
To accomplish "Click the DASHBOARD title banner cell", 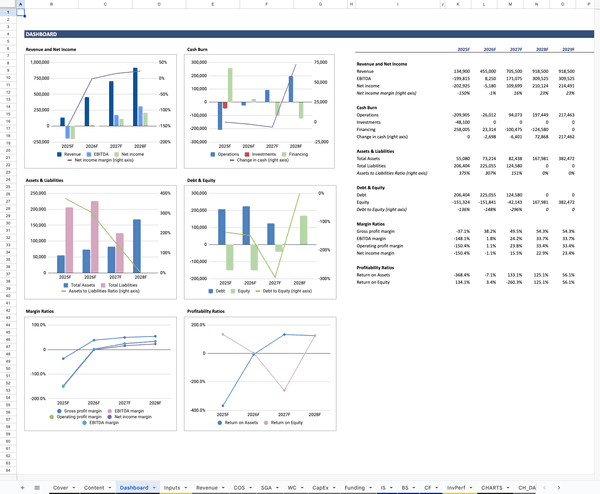I will (x=100, y=35).
